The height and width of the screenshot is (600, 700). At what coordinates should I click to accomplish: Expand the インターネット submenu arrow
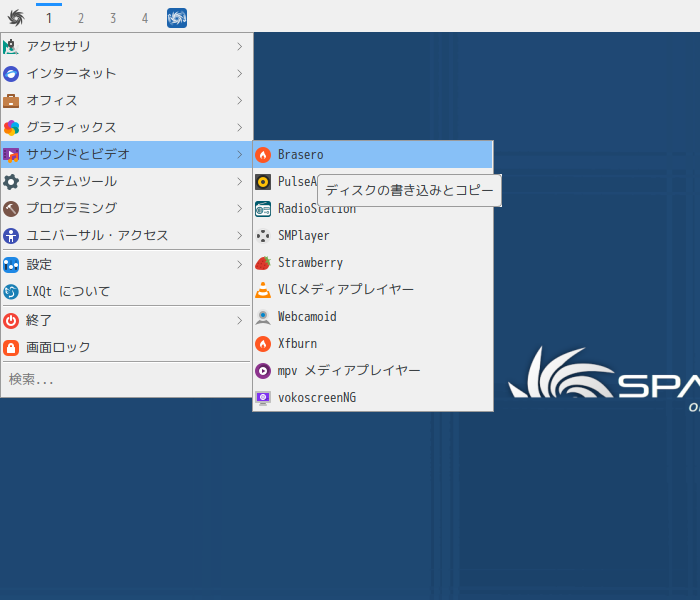[240, 74]
